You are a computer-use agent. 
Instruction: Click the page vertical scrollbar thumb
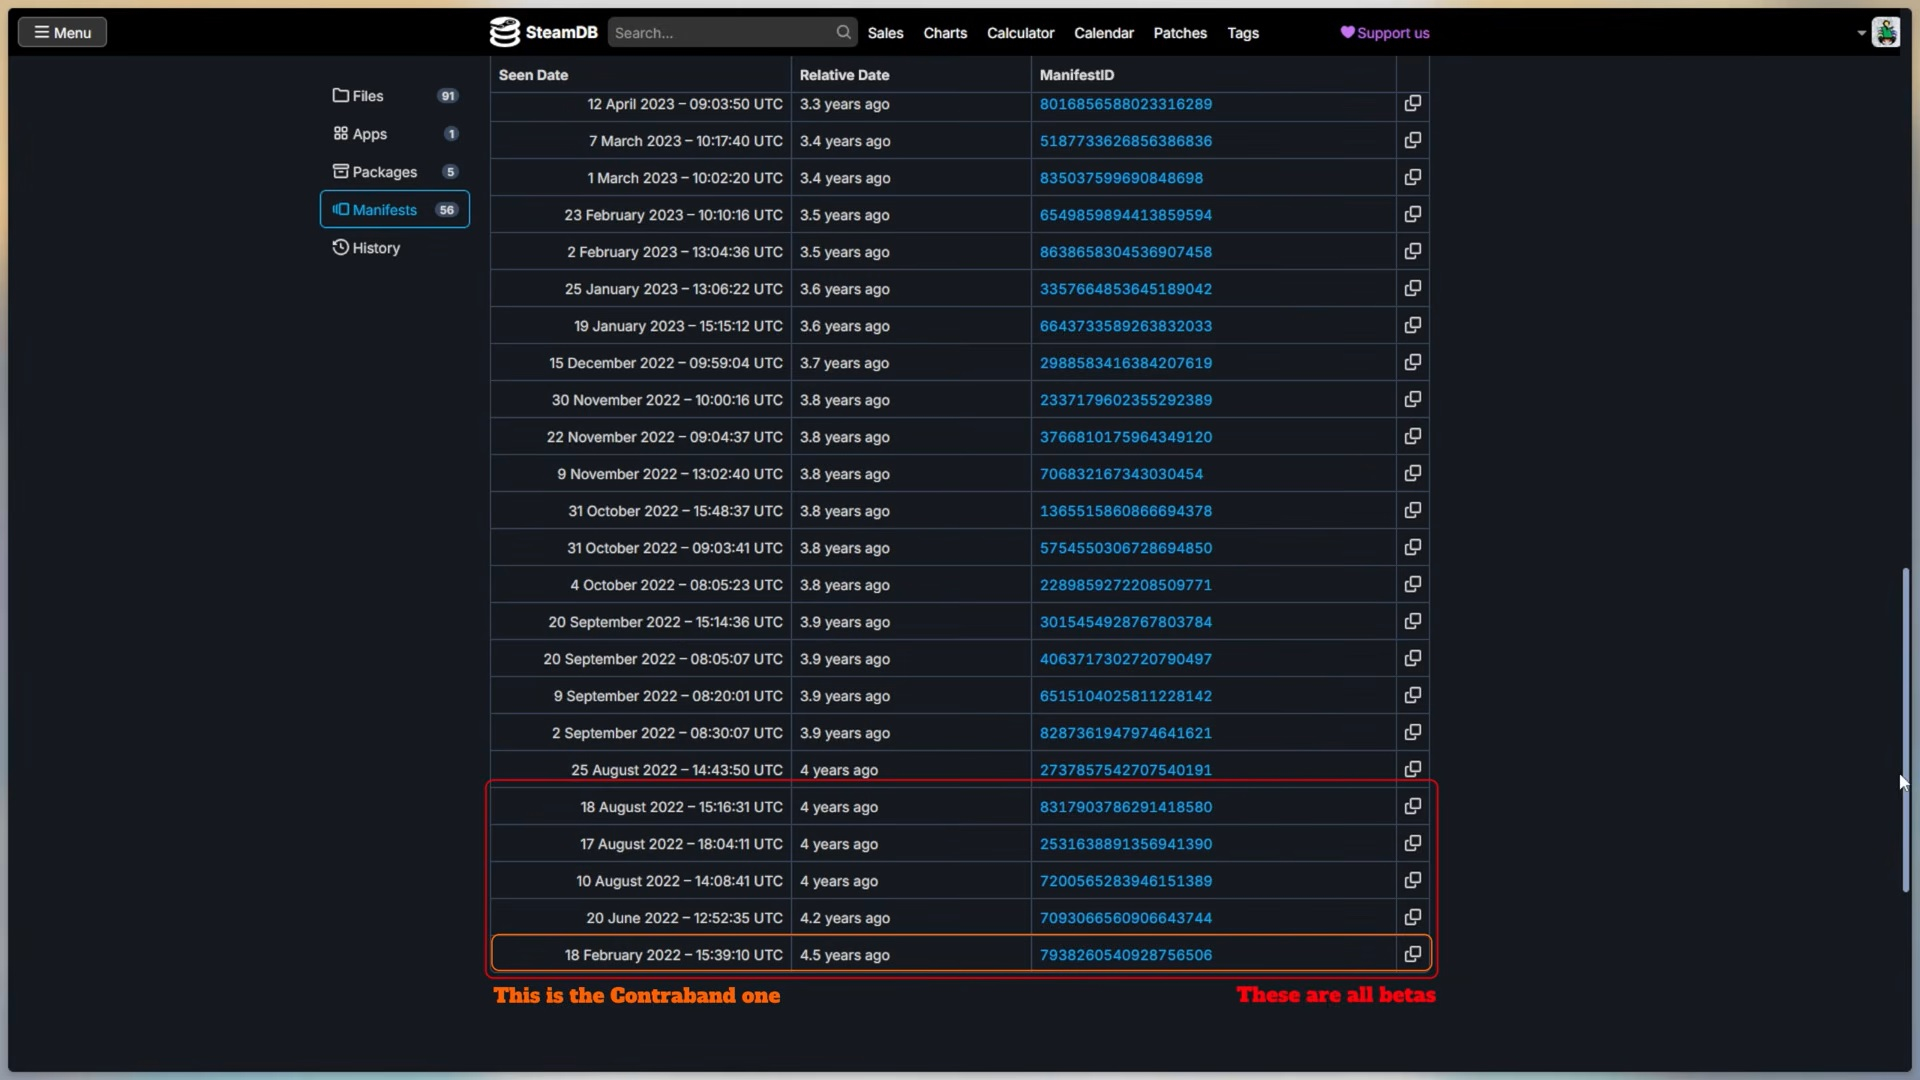[x=1906, y=730]
